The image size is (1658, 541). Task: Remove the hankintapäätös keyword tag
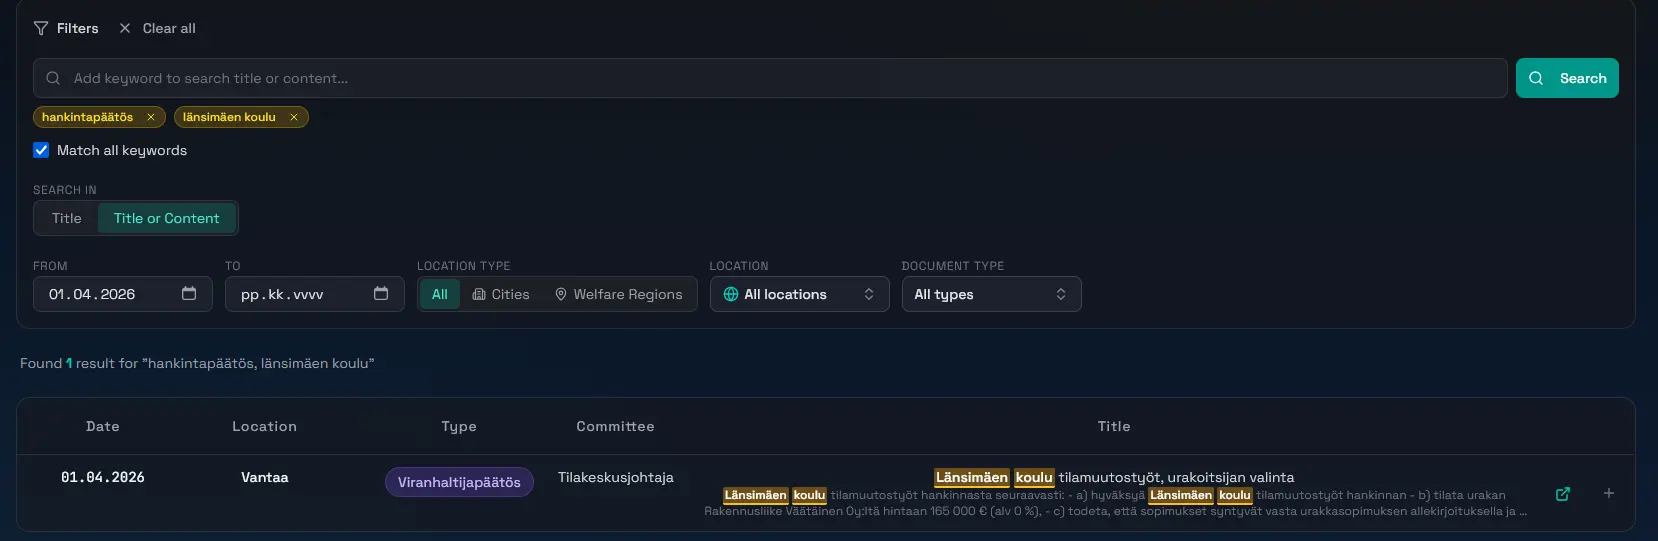[x=151, y=117]
